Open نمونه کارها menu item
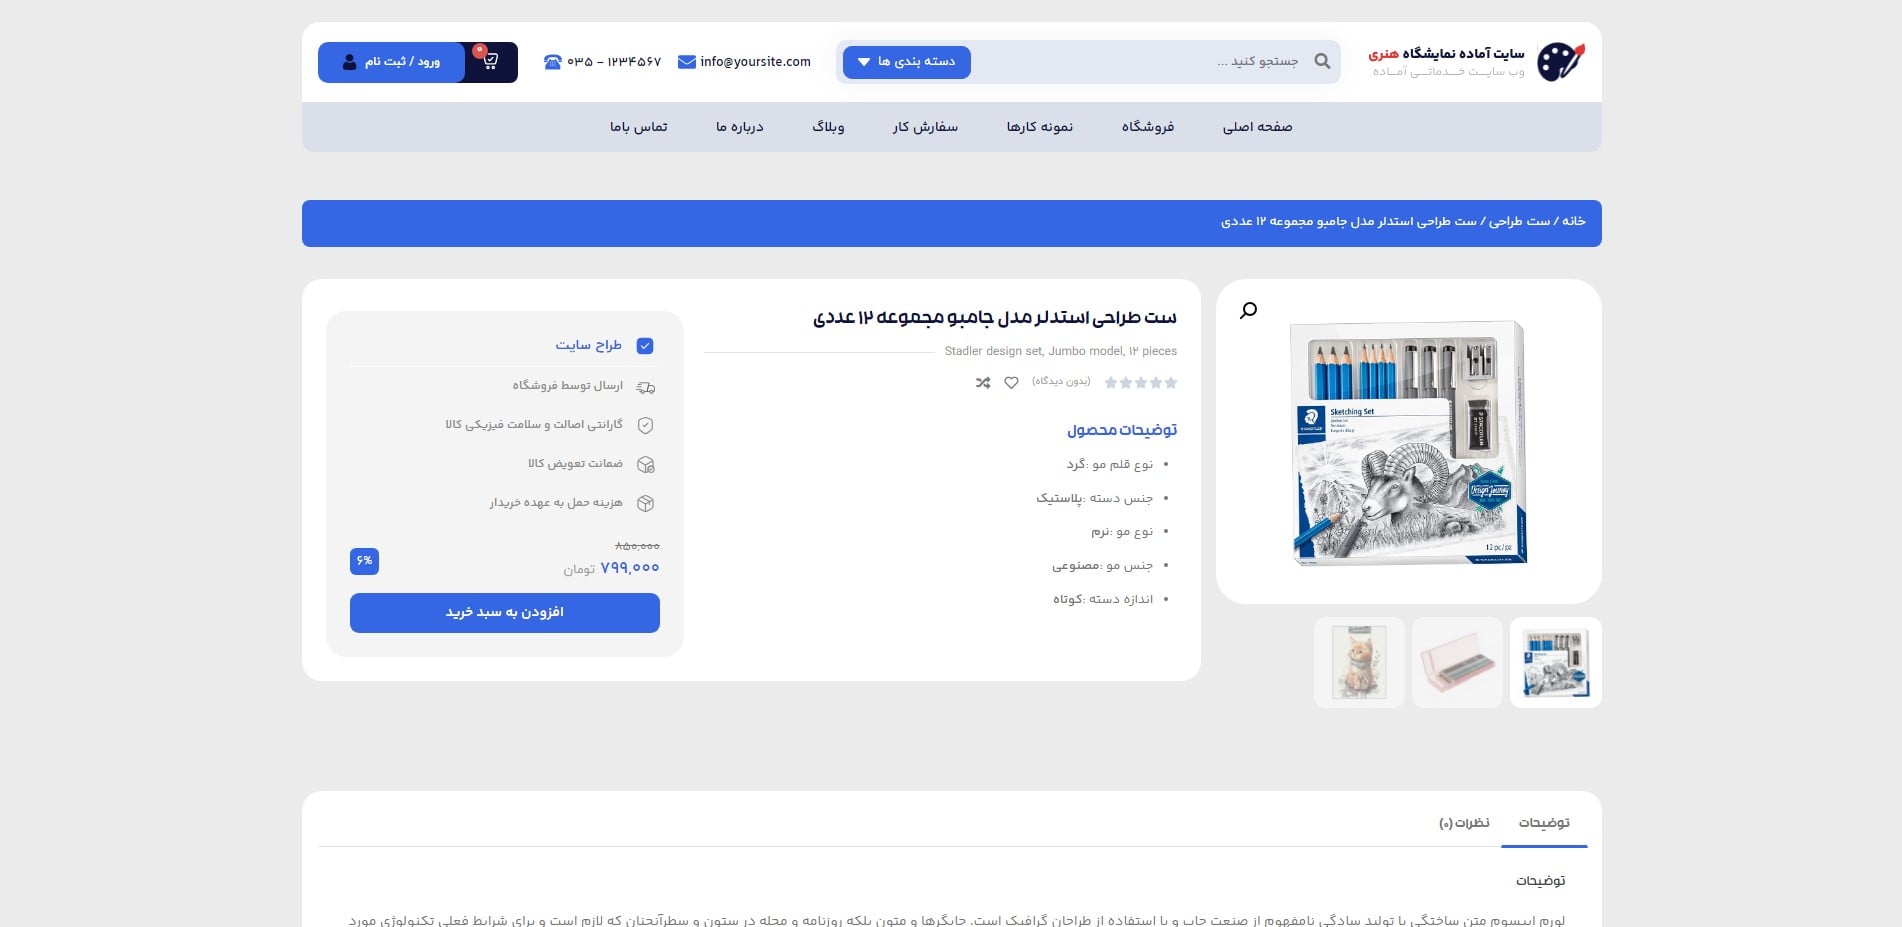The image size is (1902, 927). coord(1040,127)
